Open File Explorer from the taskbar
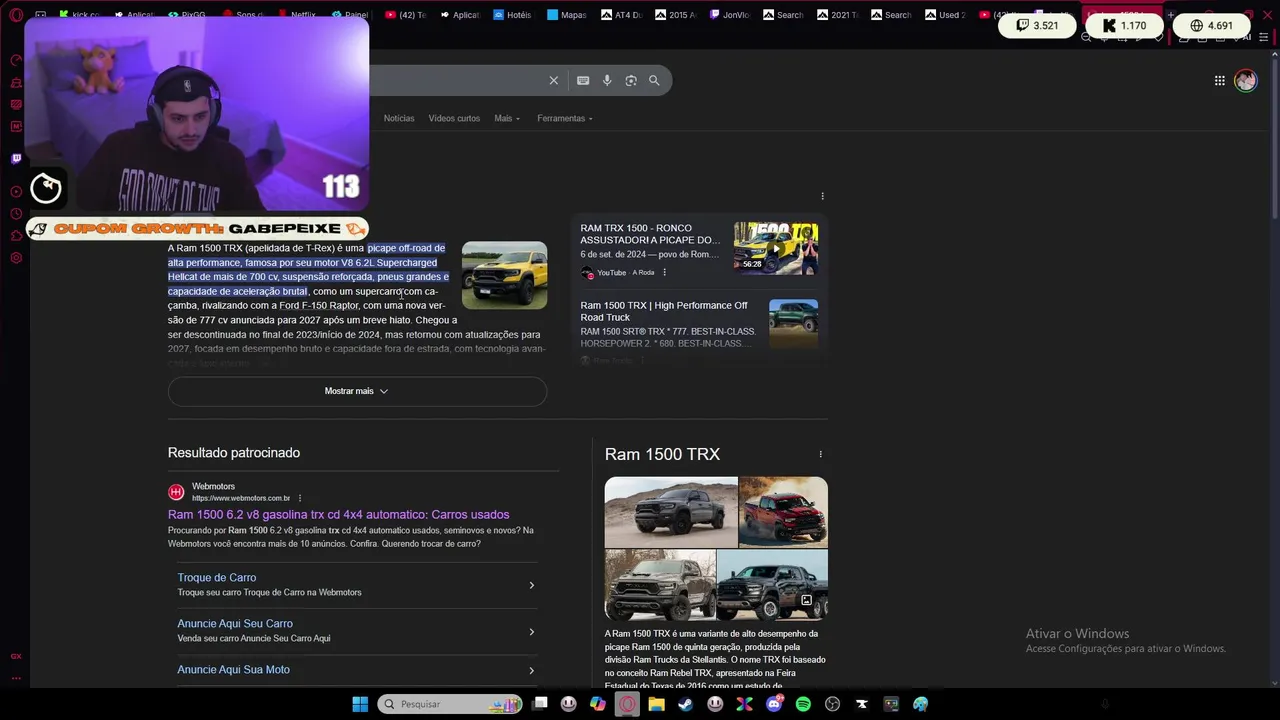 [x=656, y=704]
